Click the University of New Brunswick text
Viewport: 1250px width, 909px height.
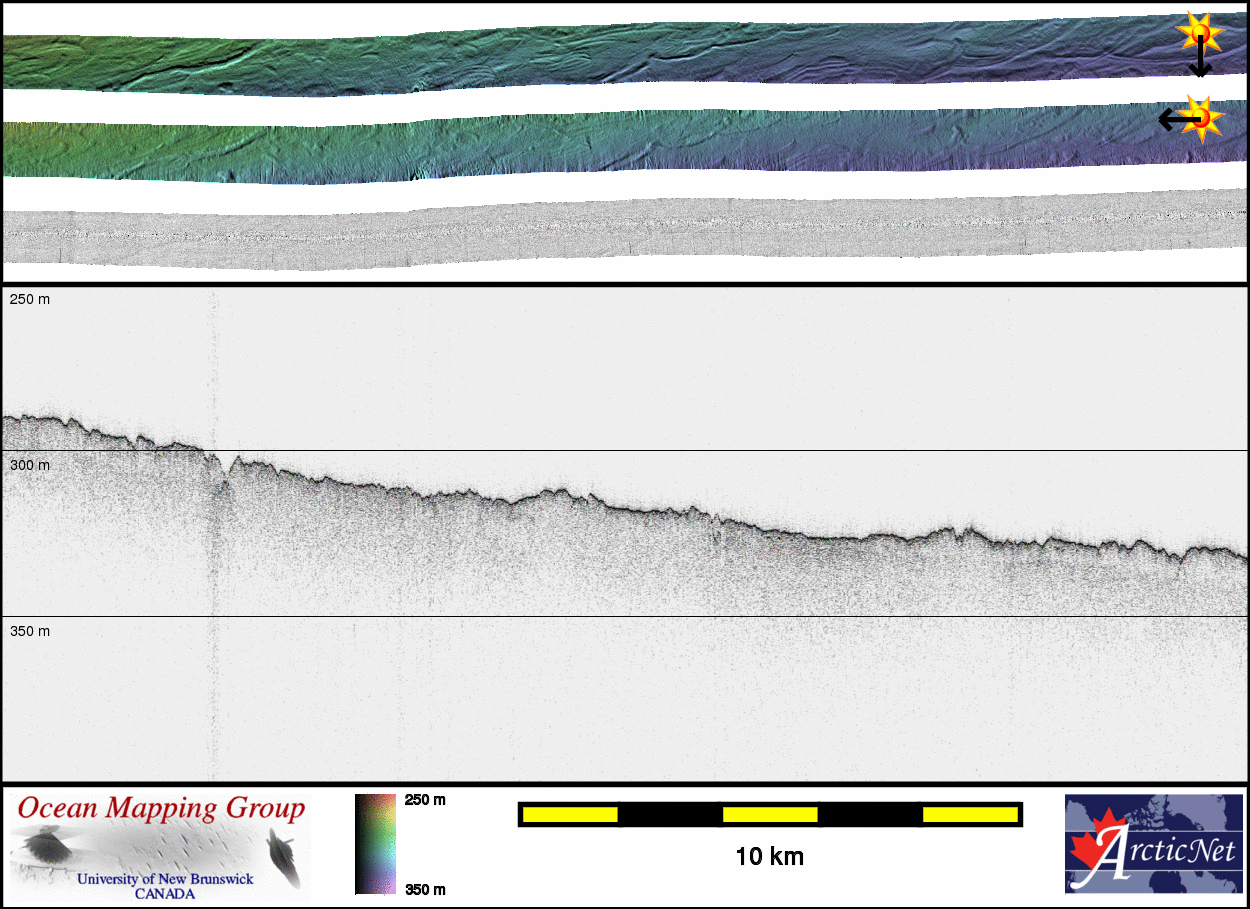tap(165, 880)
